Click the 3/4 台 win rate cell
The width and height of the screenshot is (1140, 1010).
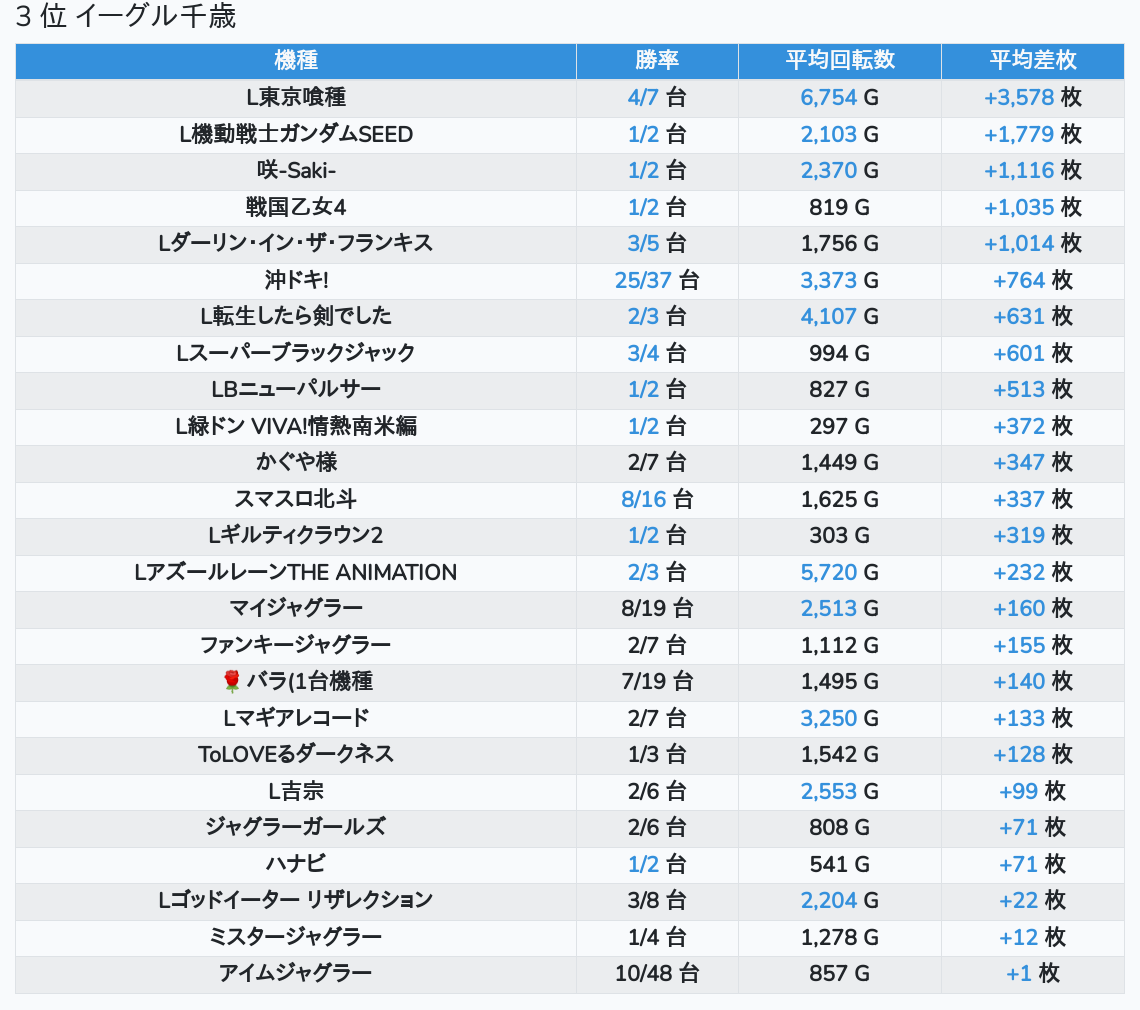(x=657, y=353)
